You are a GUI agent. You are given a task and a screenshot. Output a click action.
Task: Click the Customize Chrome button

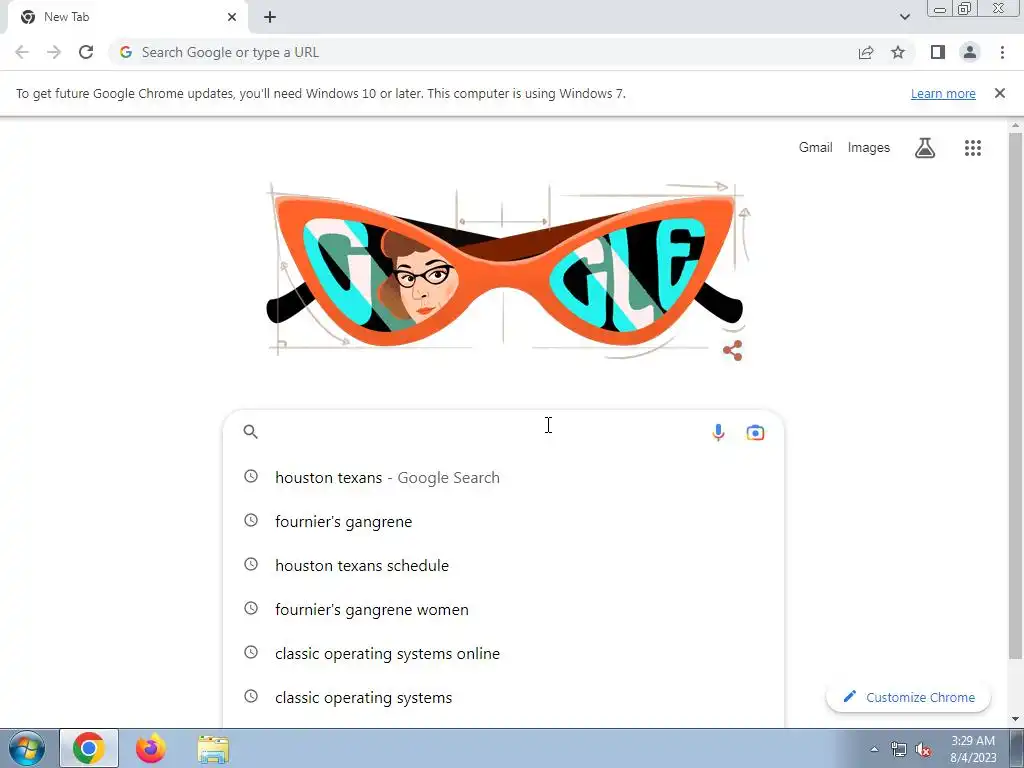pos(908,697)
